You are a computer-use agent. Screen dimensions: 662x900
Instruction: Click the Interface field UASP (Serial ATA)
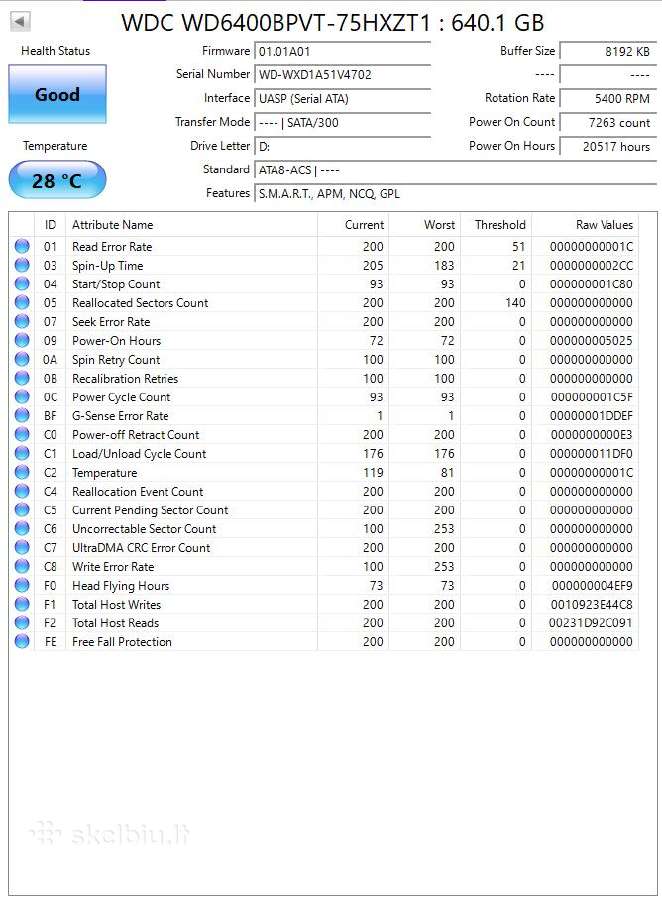coord(342,99)
